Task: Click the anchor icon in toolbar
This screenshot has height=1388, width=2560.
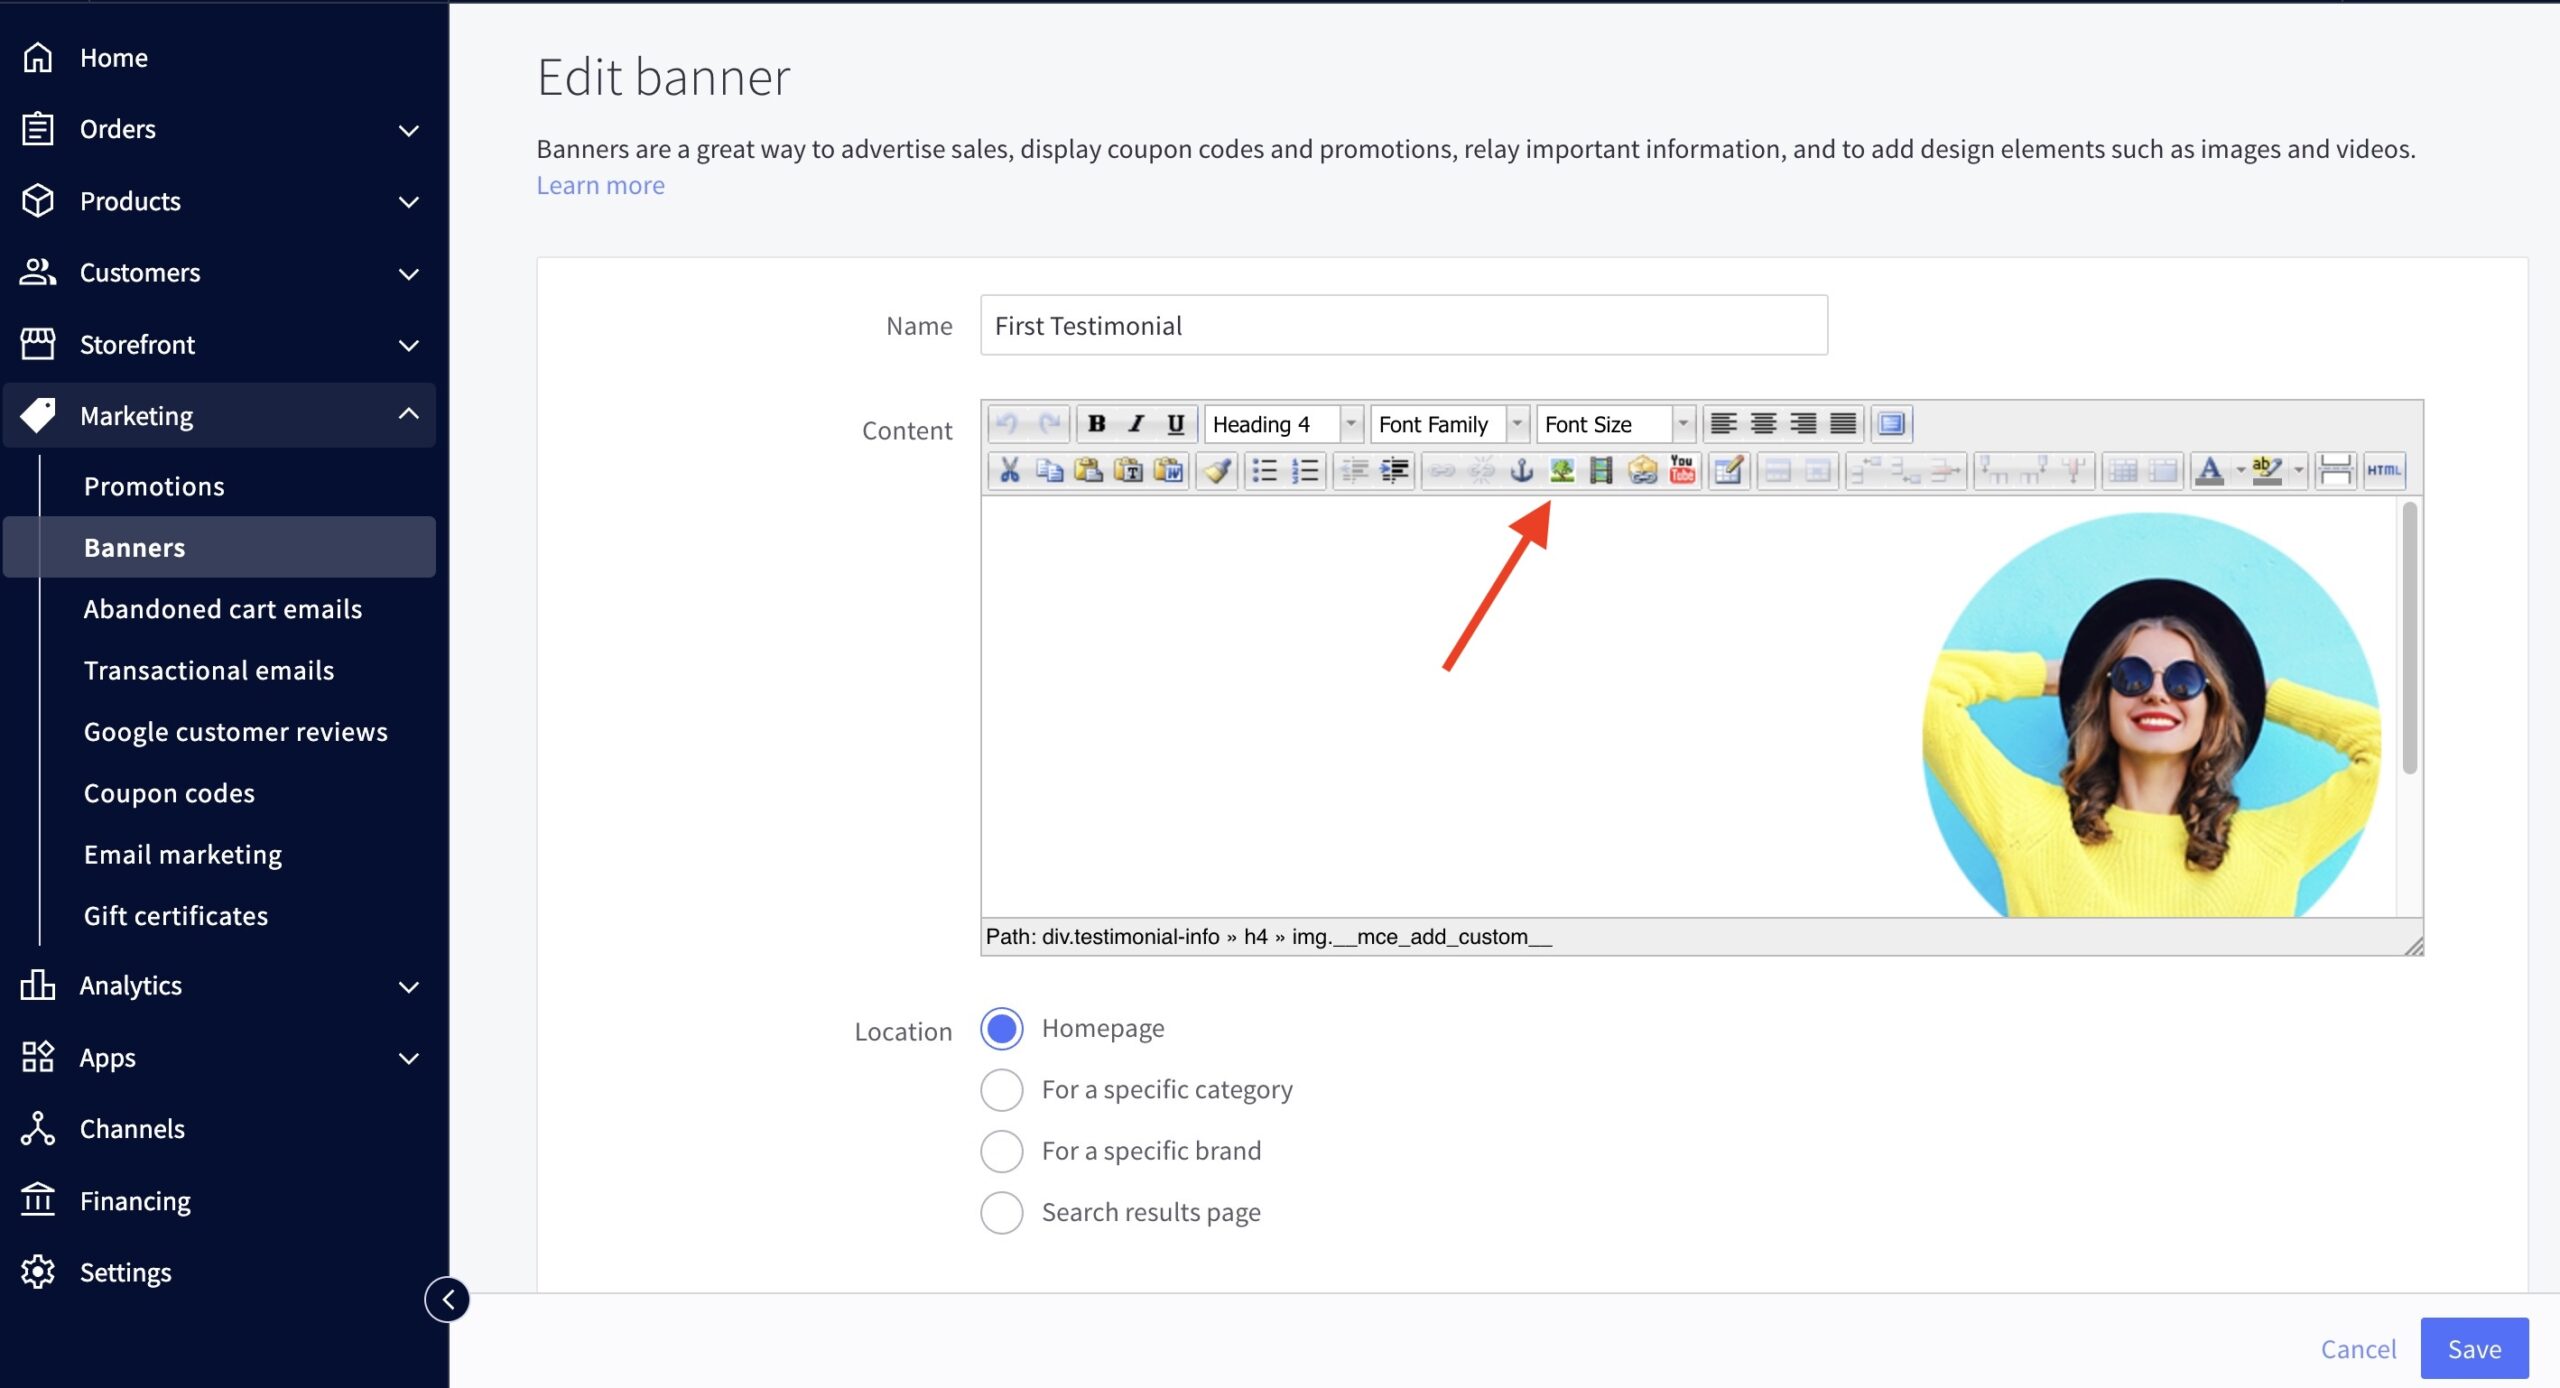Action: [x=1521, y=470]
